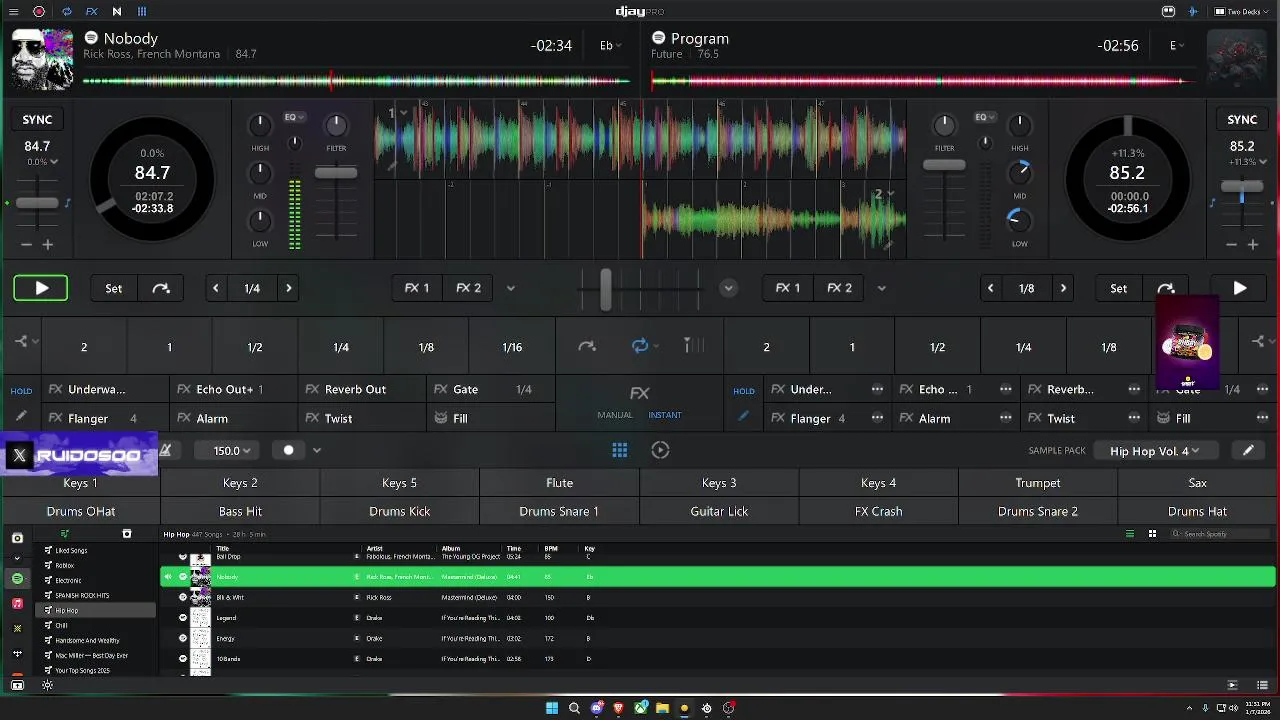
Task: Play the right deck
Action: 1239,288
